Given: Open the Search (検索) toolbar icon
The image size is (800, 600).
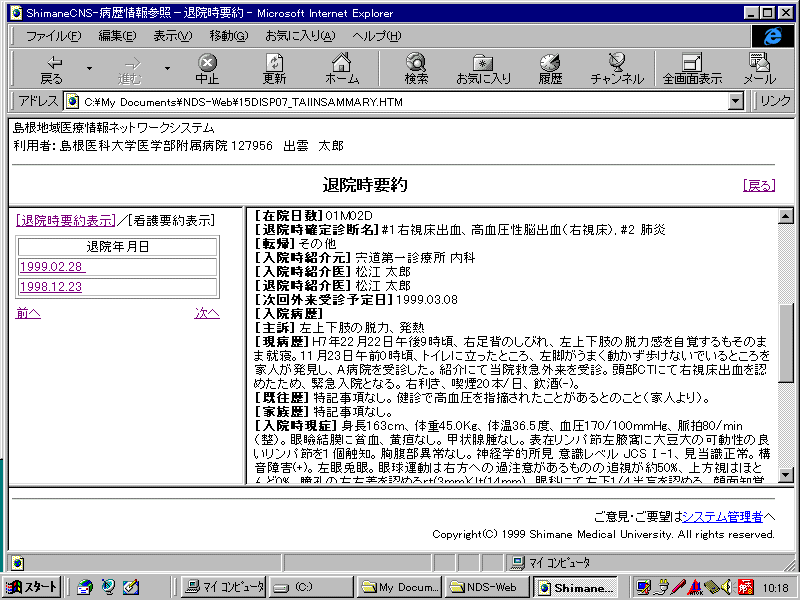Looking at the screenshot, I should click(x=416, y=68).
